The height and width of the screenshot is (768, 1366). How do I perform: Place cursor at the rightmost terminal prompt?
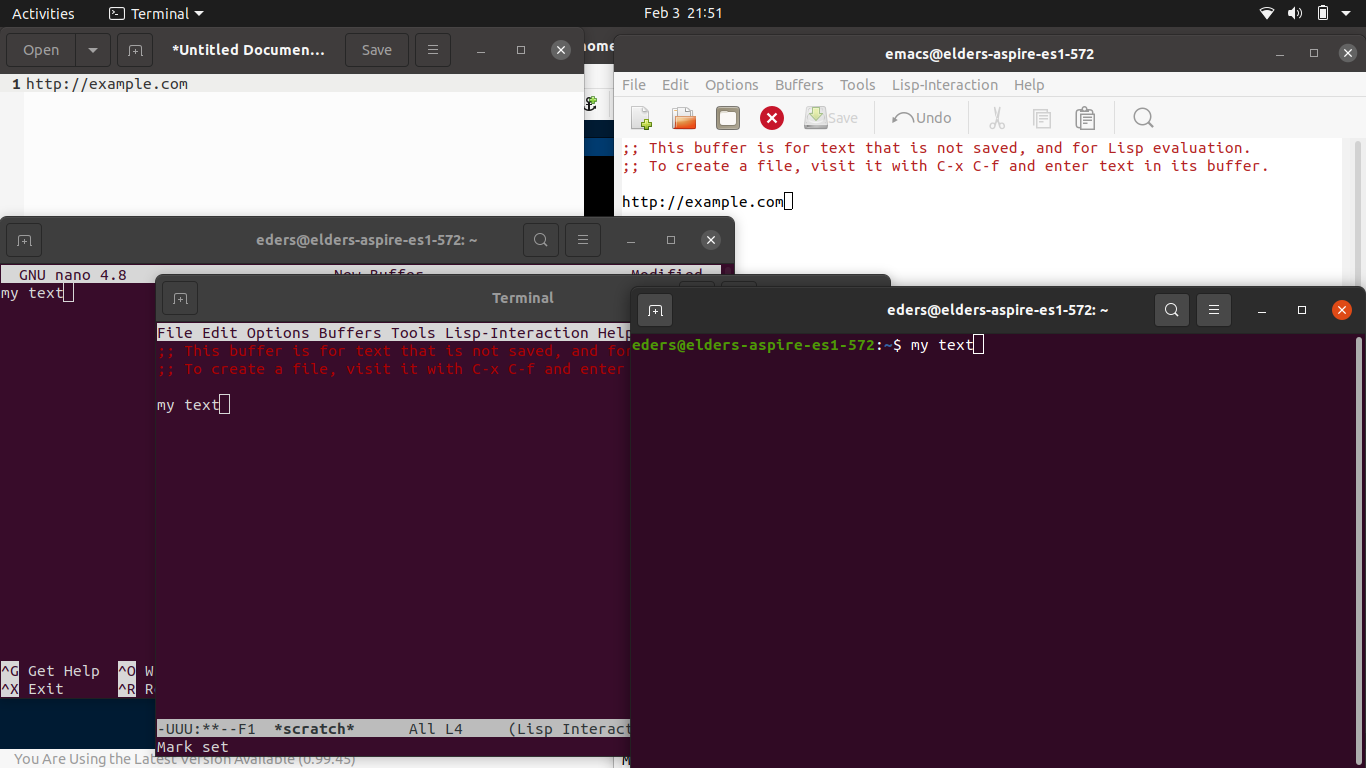tap(975, 344)
